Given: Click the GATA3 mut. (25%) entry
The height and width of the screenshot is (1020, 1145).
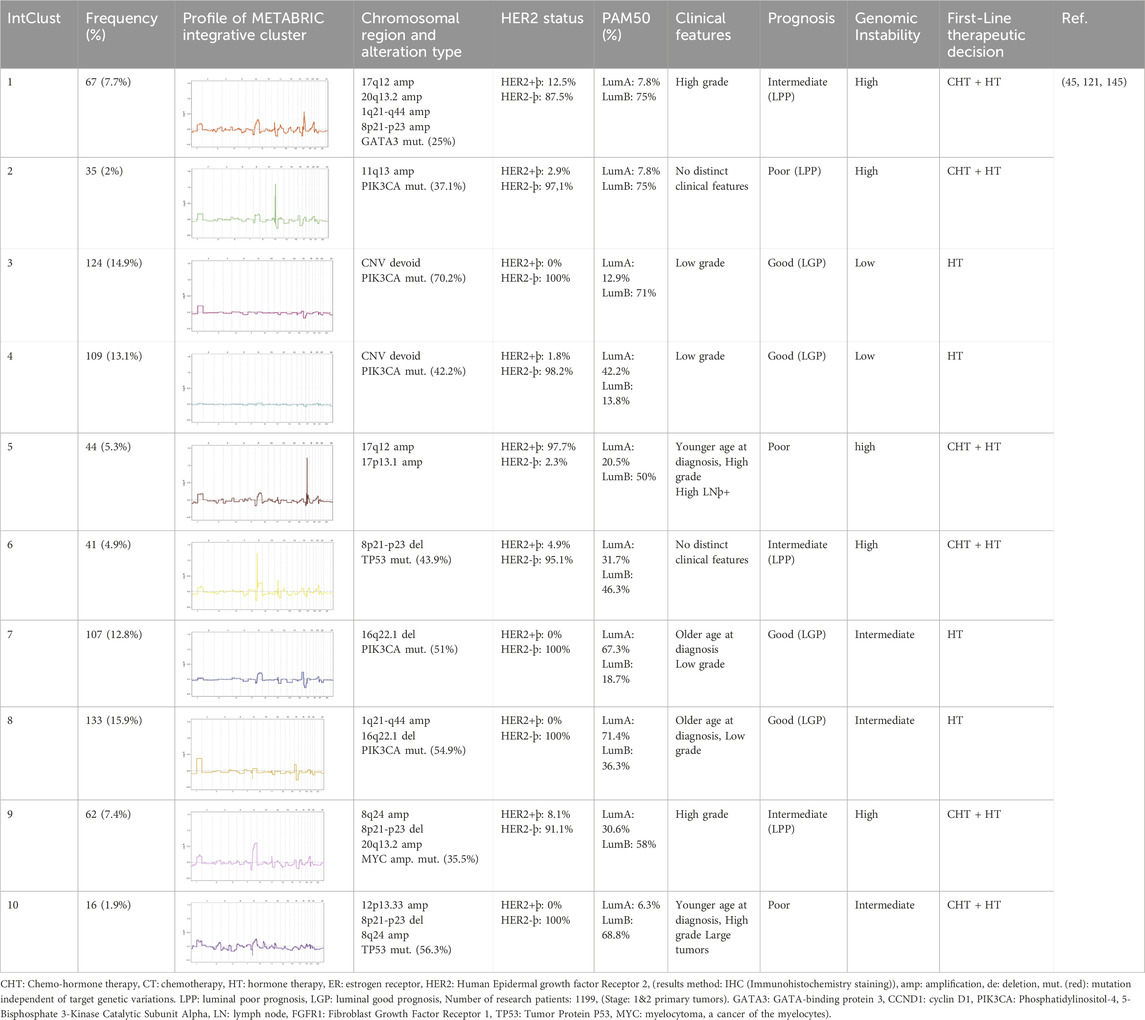Looking at the screenshot, I should point(408,142).
